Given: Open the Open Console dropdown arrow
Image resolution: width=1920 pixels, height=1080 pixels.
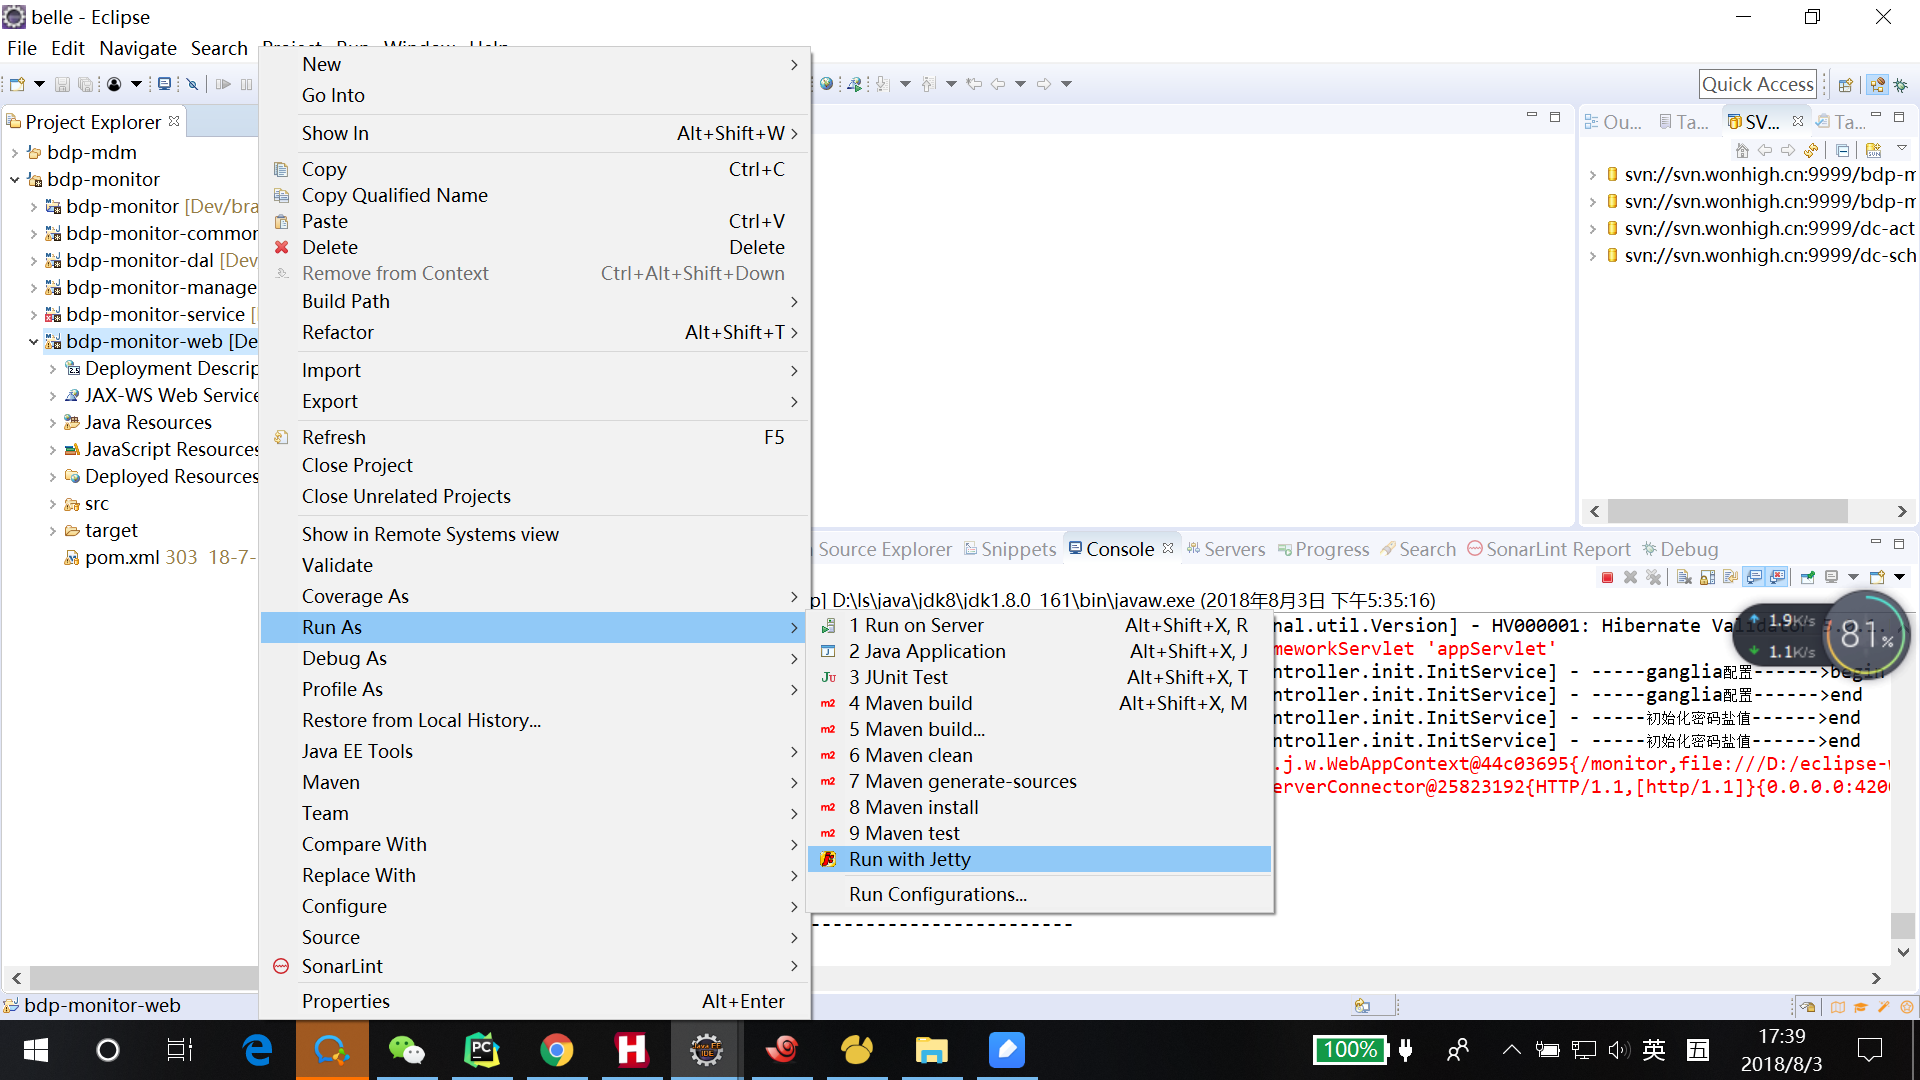Looking at the screenshot, I should pyautogui.click(x=1899, y=578).
